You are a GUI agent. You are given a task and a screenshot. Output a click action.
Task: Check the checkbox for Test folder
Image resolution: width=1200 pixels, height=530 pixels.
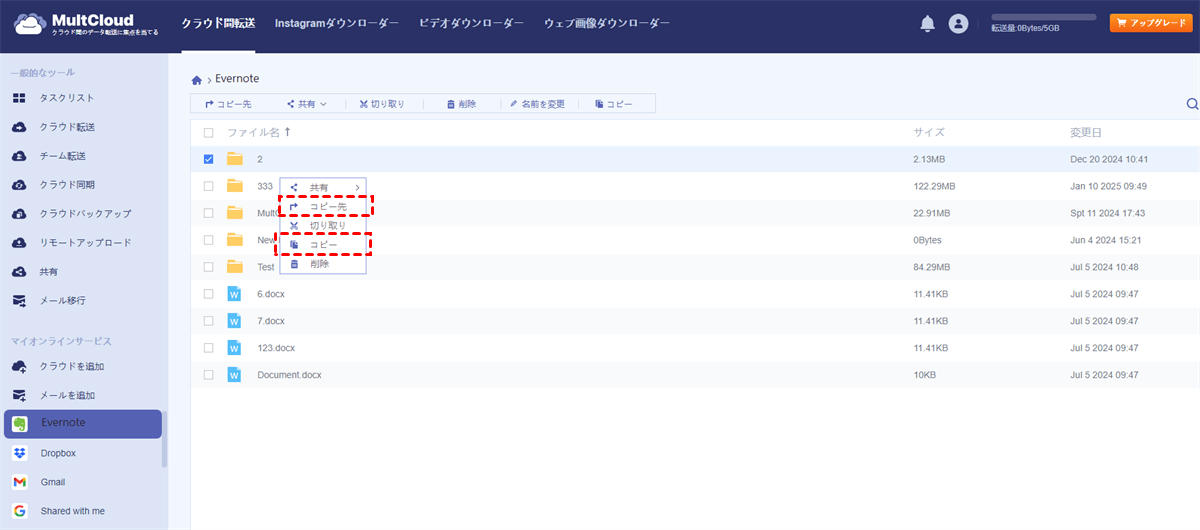pyautogui.click(x=208, y=267)
